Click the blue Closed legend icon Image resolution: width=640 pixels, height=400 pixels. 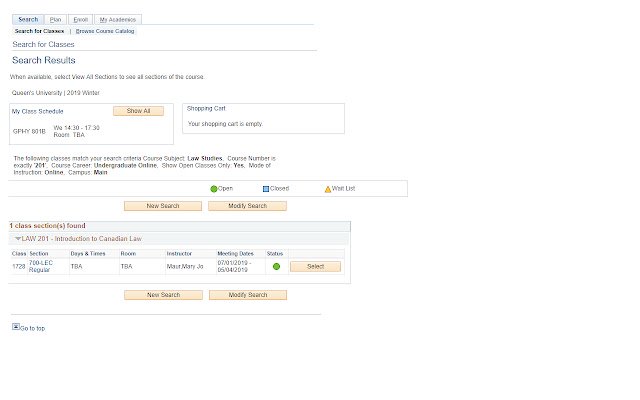[x=266, y=189]
